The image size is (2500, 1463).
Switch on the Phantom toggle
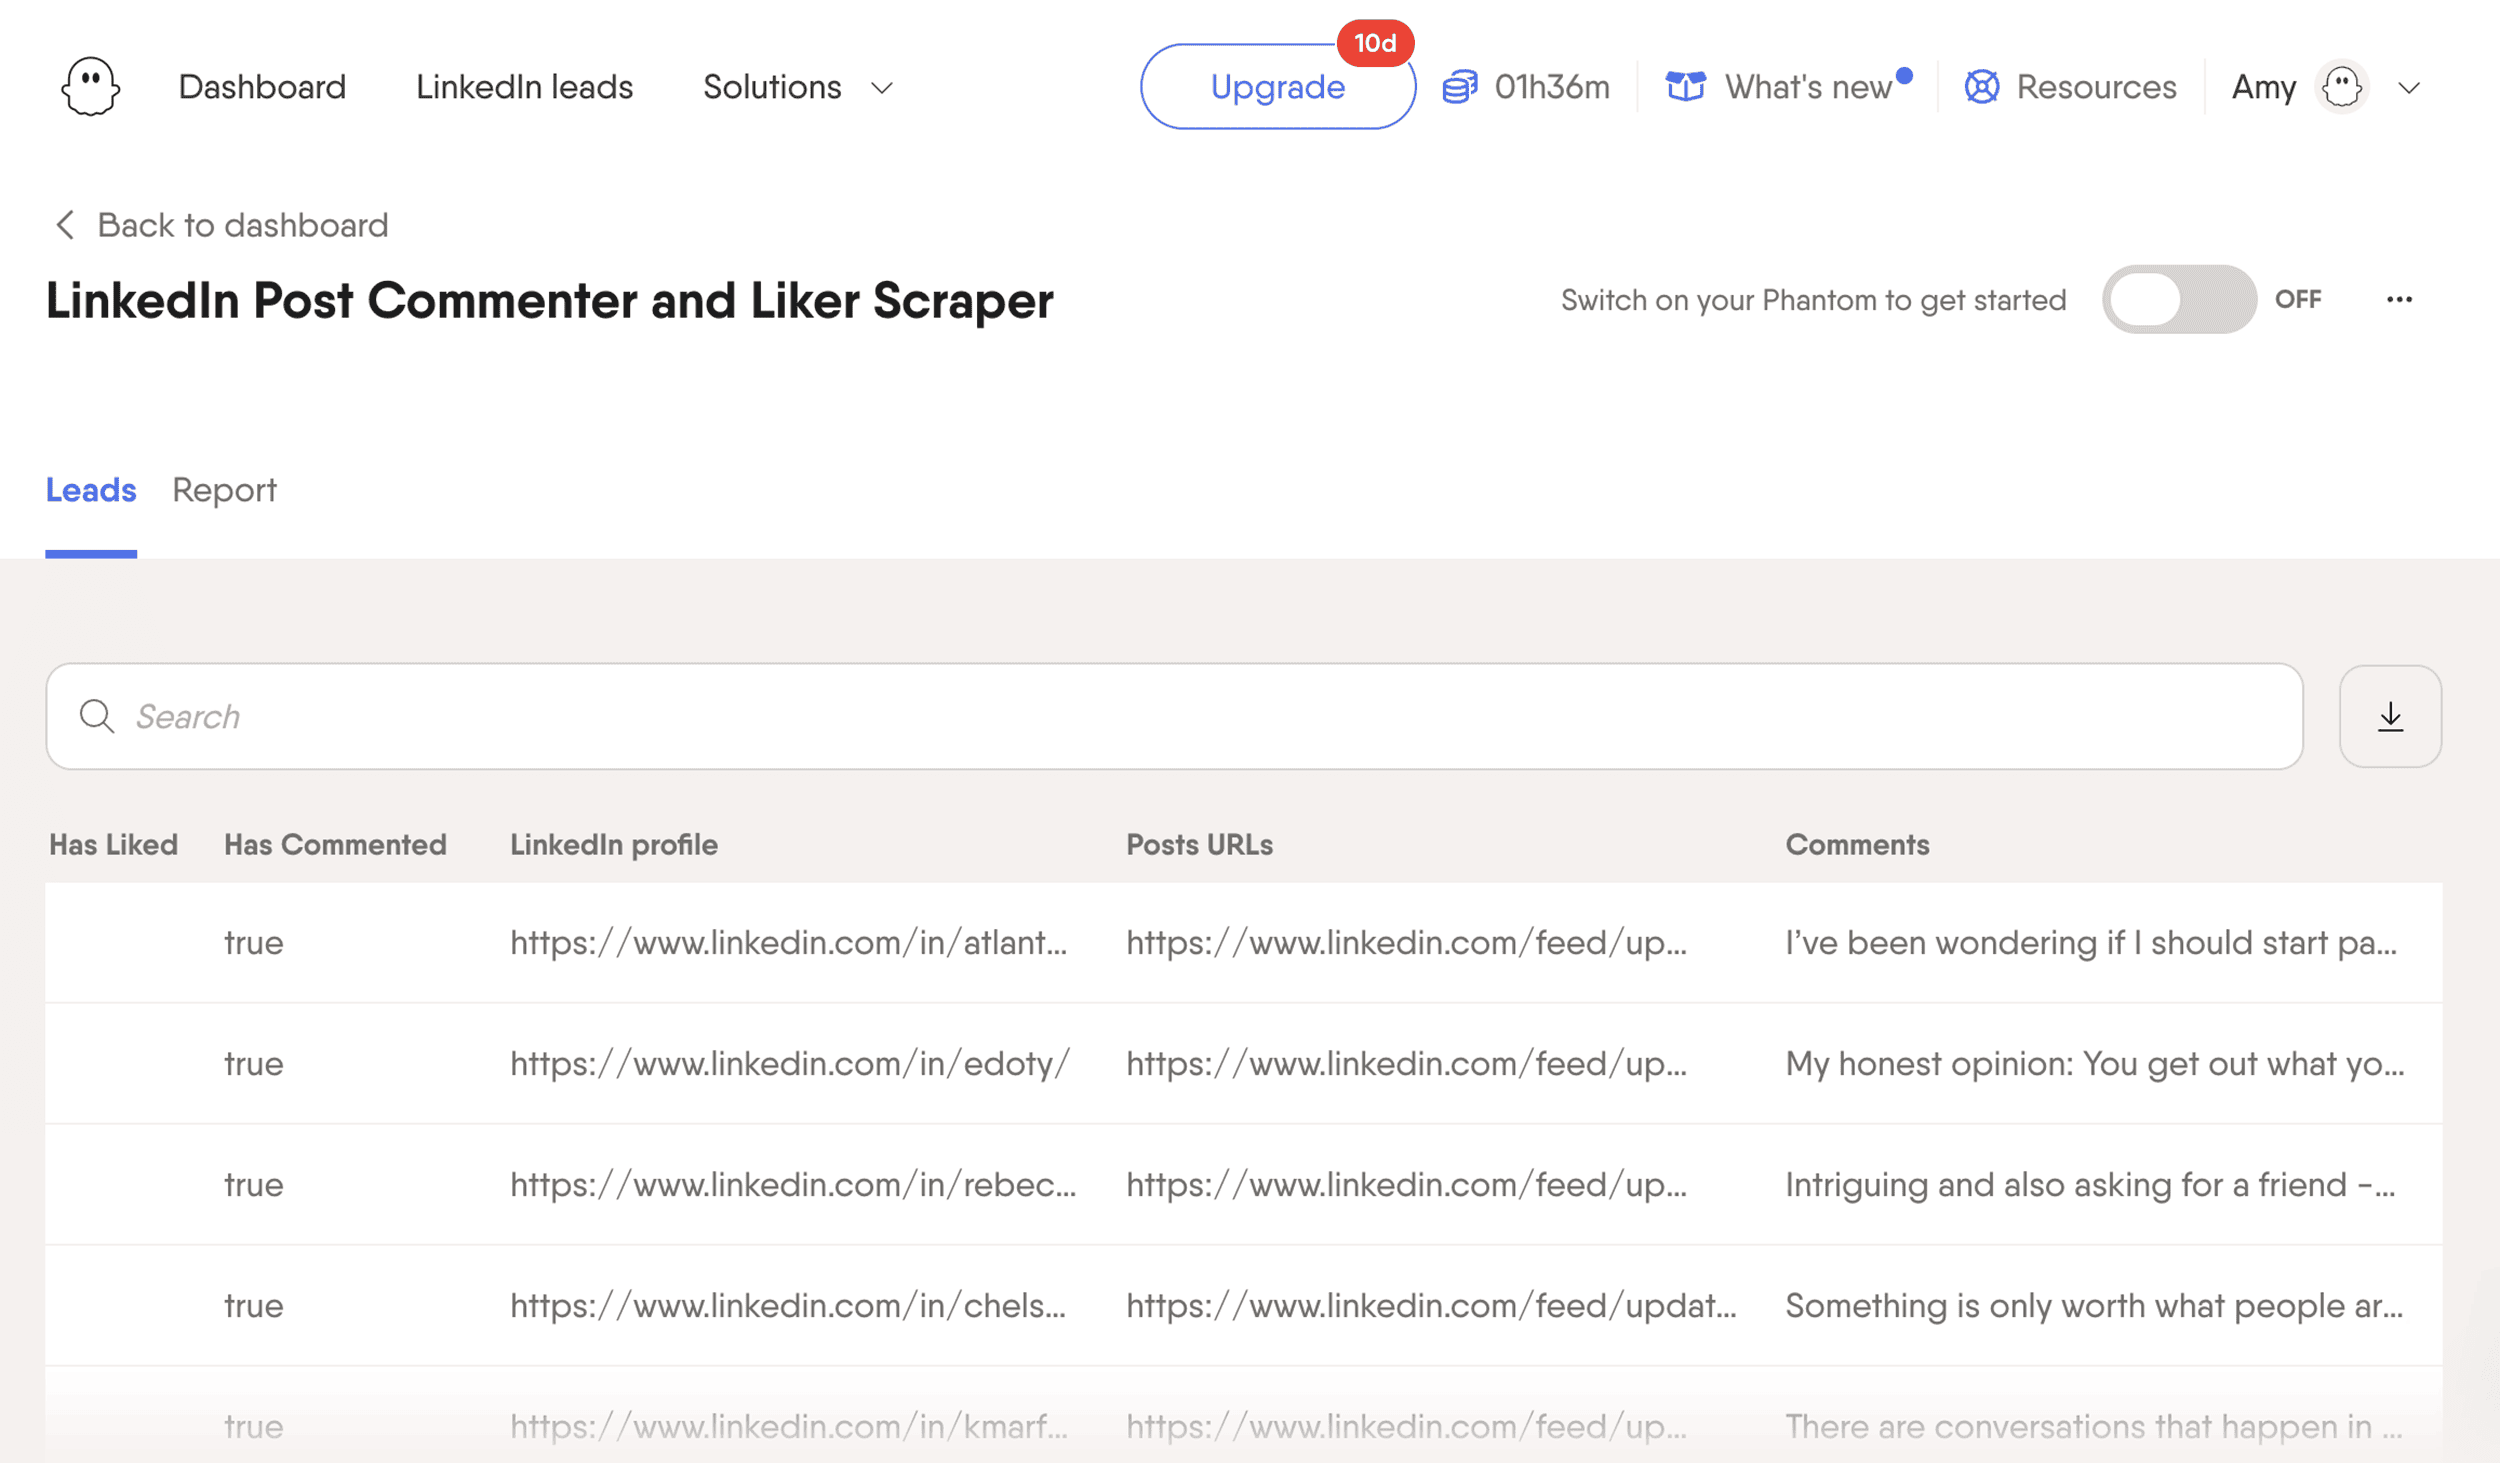pos(2179,299)
